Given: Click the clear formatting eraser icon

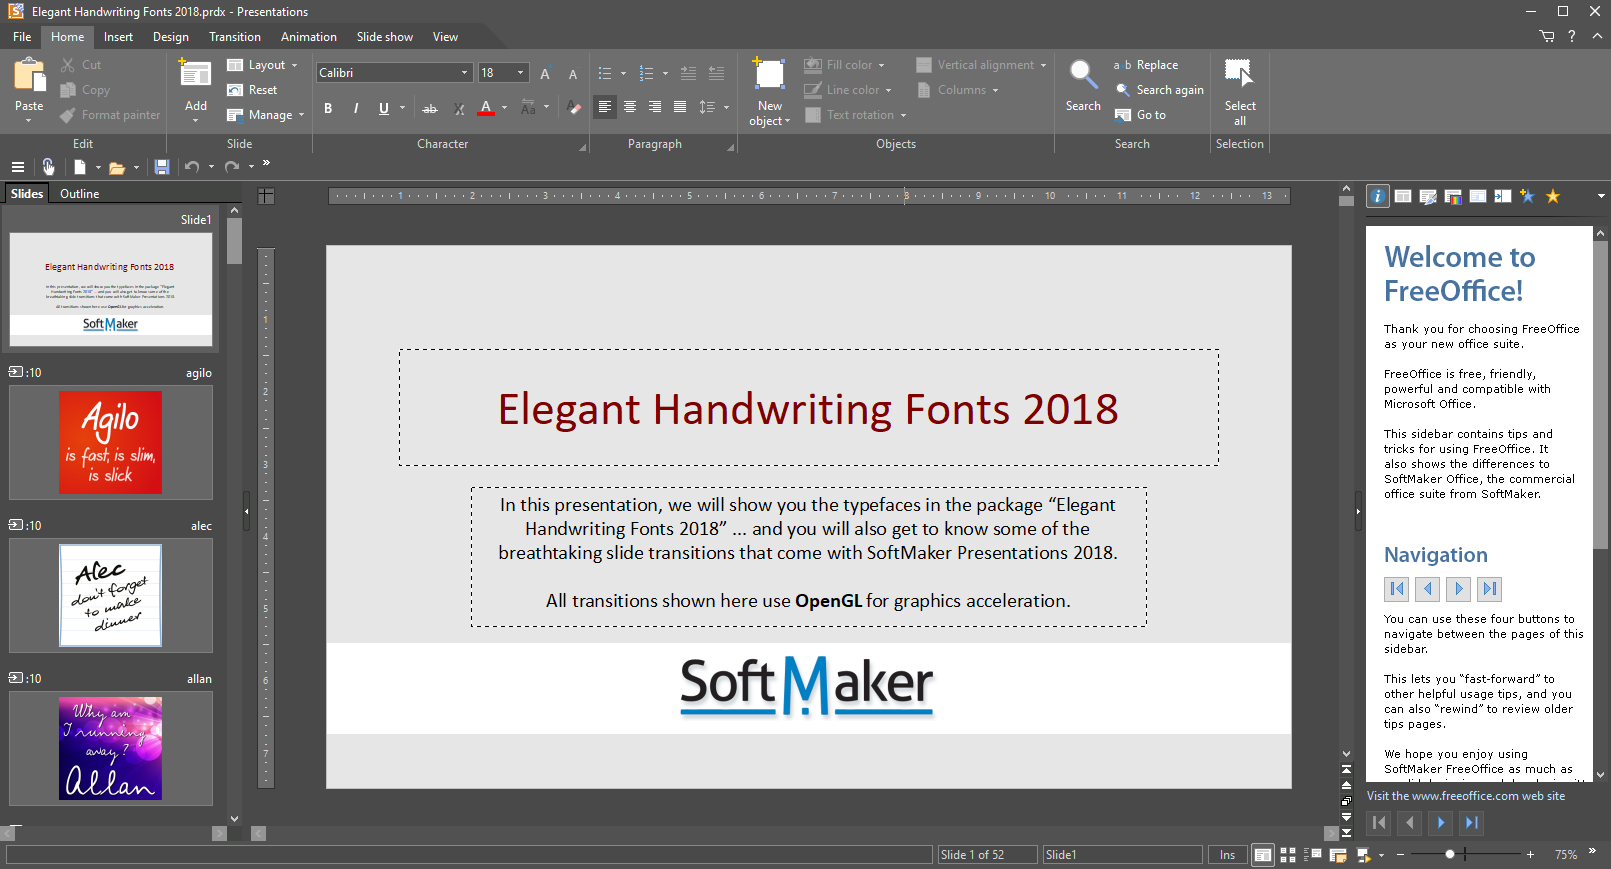Looking at the screenshot, I should (573, 107).
